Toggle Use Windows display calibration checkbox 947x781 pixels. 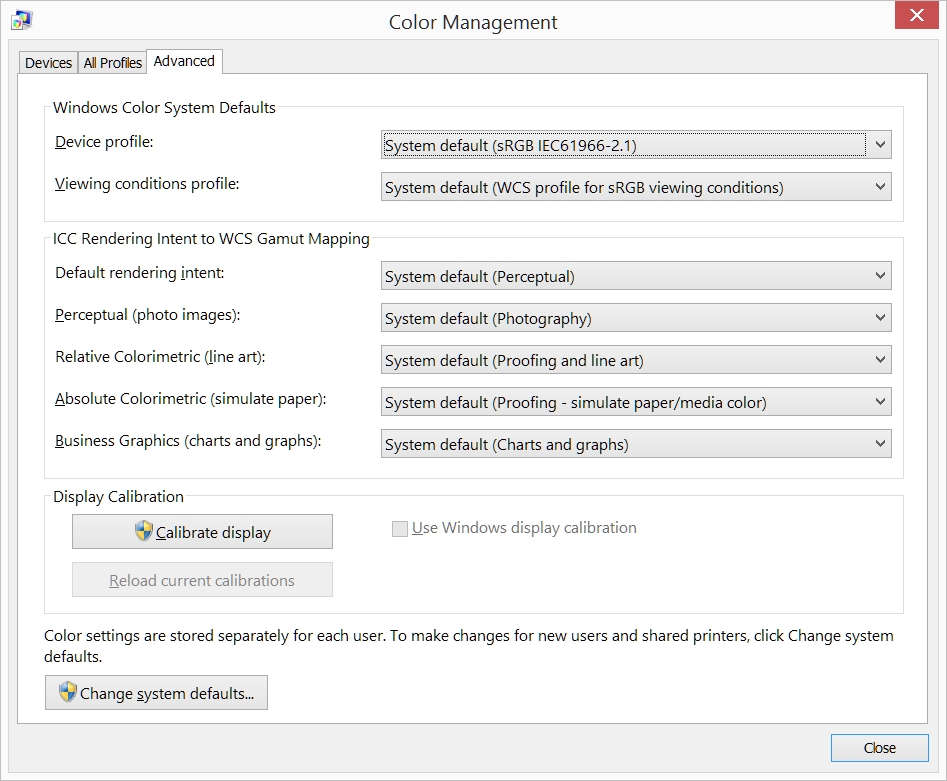point(399,529)
